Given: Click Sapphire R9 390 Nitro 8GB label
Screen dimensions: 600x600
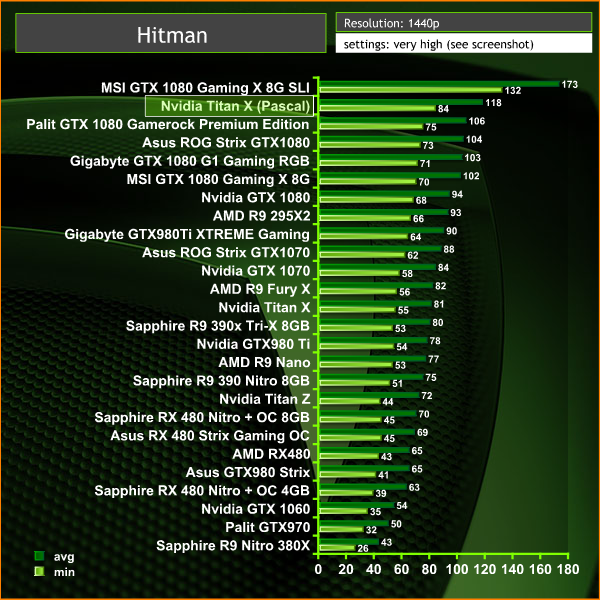Looking at the screenshot, I should pyautogui.click(x=221, y=381).
